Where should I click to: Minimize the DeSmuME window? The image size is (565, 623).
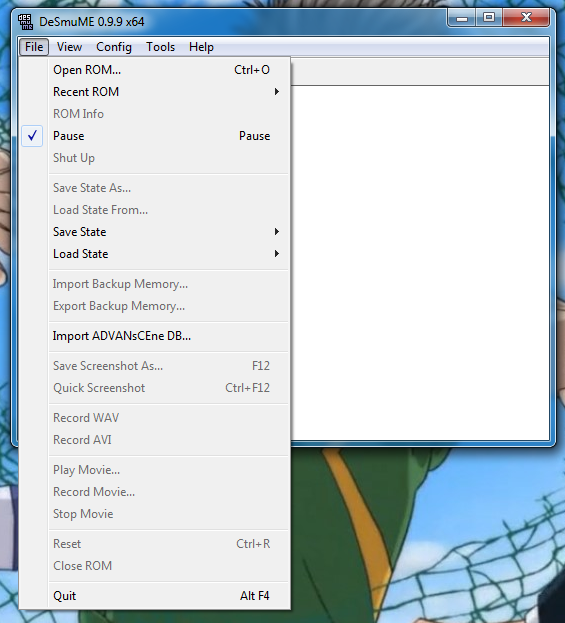[462, 18]
